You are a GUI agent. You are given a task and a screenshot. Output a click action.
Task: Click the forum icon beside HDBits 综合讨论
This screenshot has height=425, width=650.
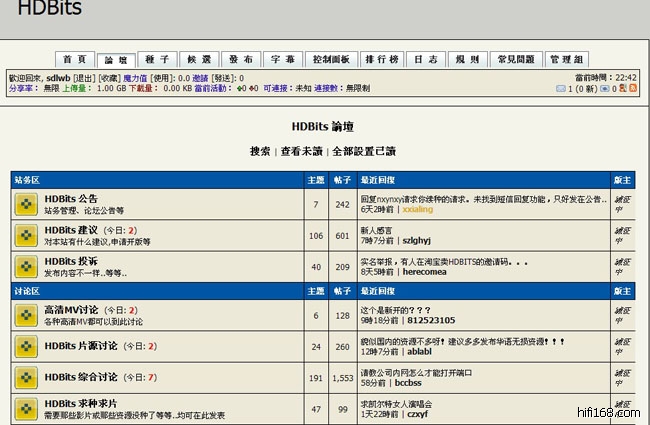coord(26,377)
